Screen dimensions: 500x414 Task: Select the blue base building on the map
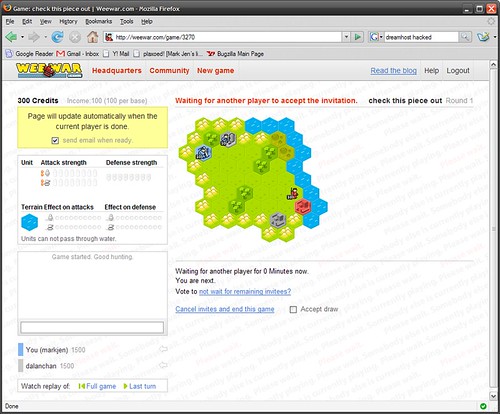(203, 153)
